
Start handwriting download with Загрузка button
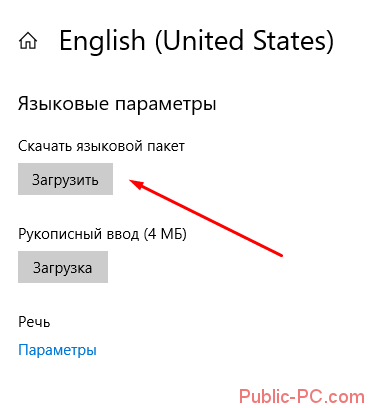pyautogui.click(x=63, y=267)
